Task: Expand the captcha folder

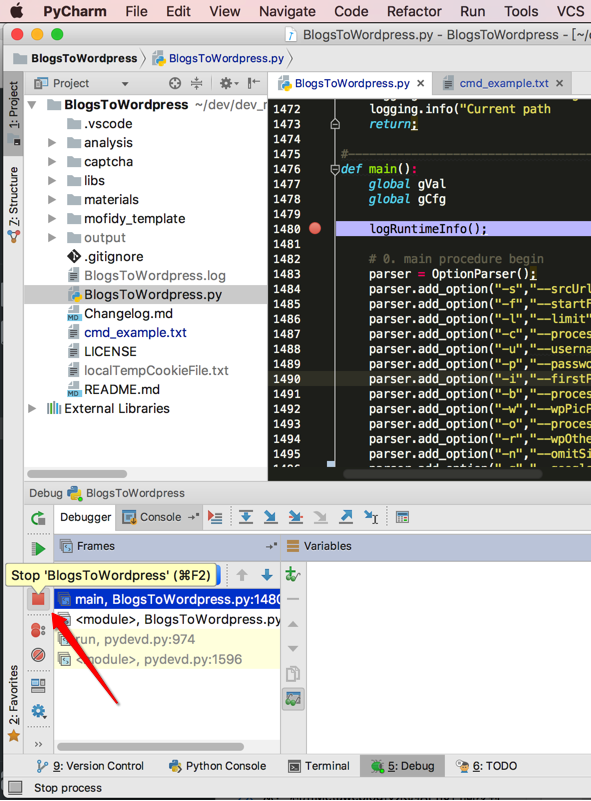Action: click(52, 161)
